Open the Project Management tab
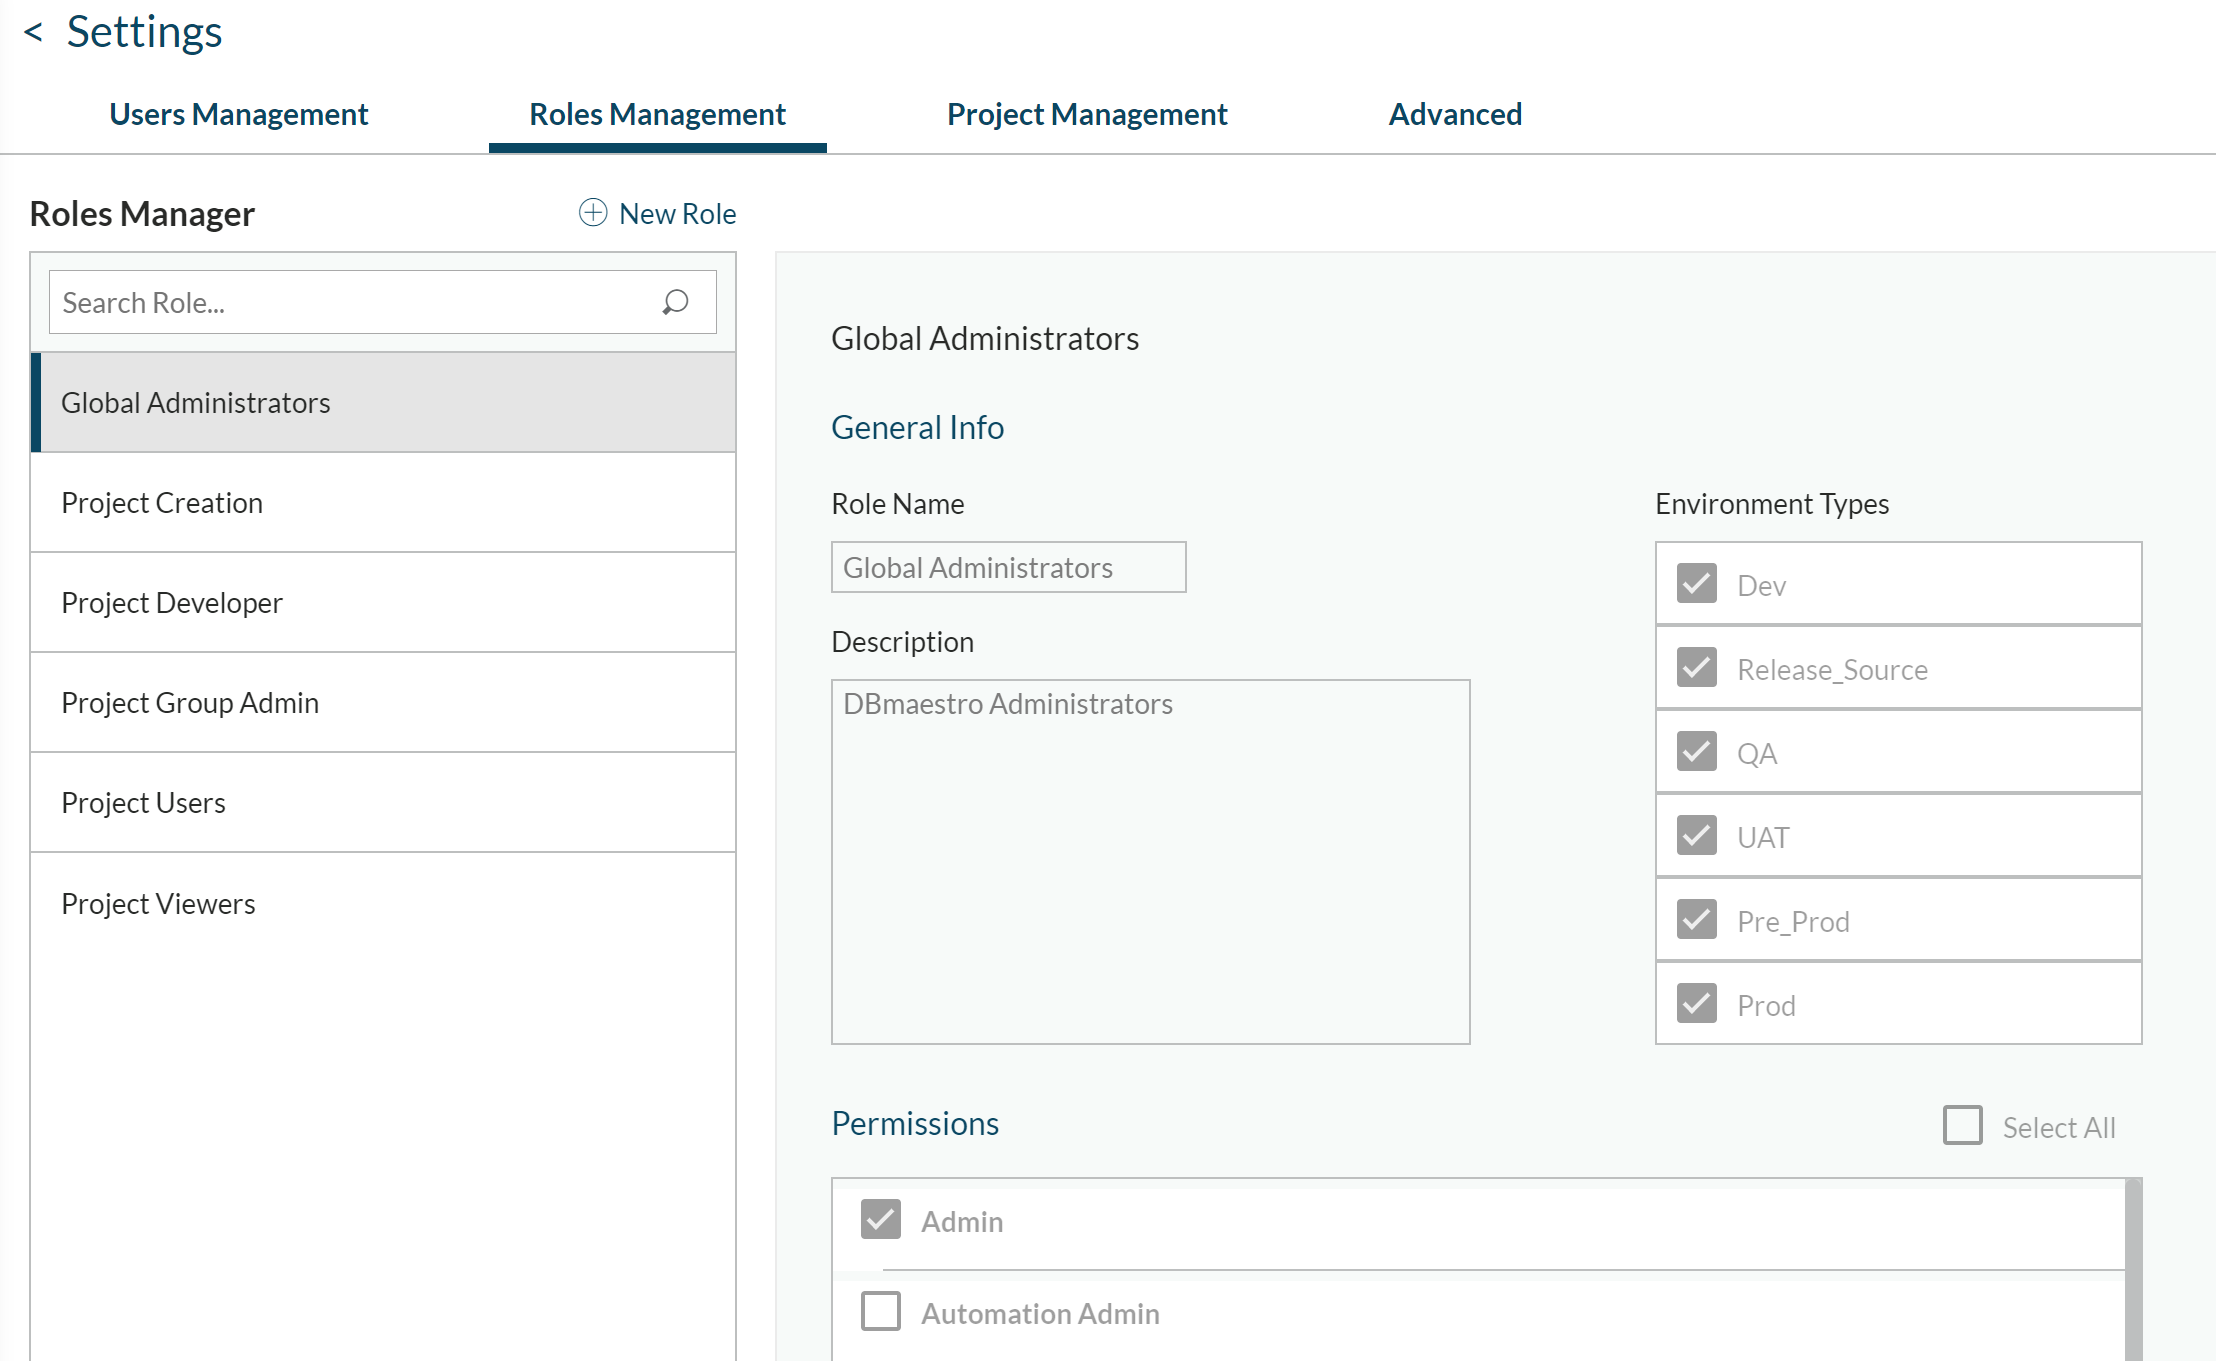Viewport: 2216px width, 1361px height. [x=1086, y=114]
